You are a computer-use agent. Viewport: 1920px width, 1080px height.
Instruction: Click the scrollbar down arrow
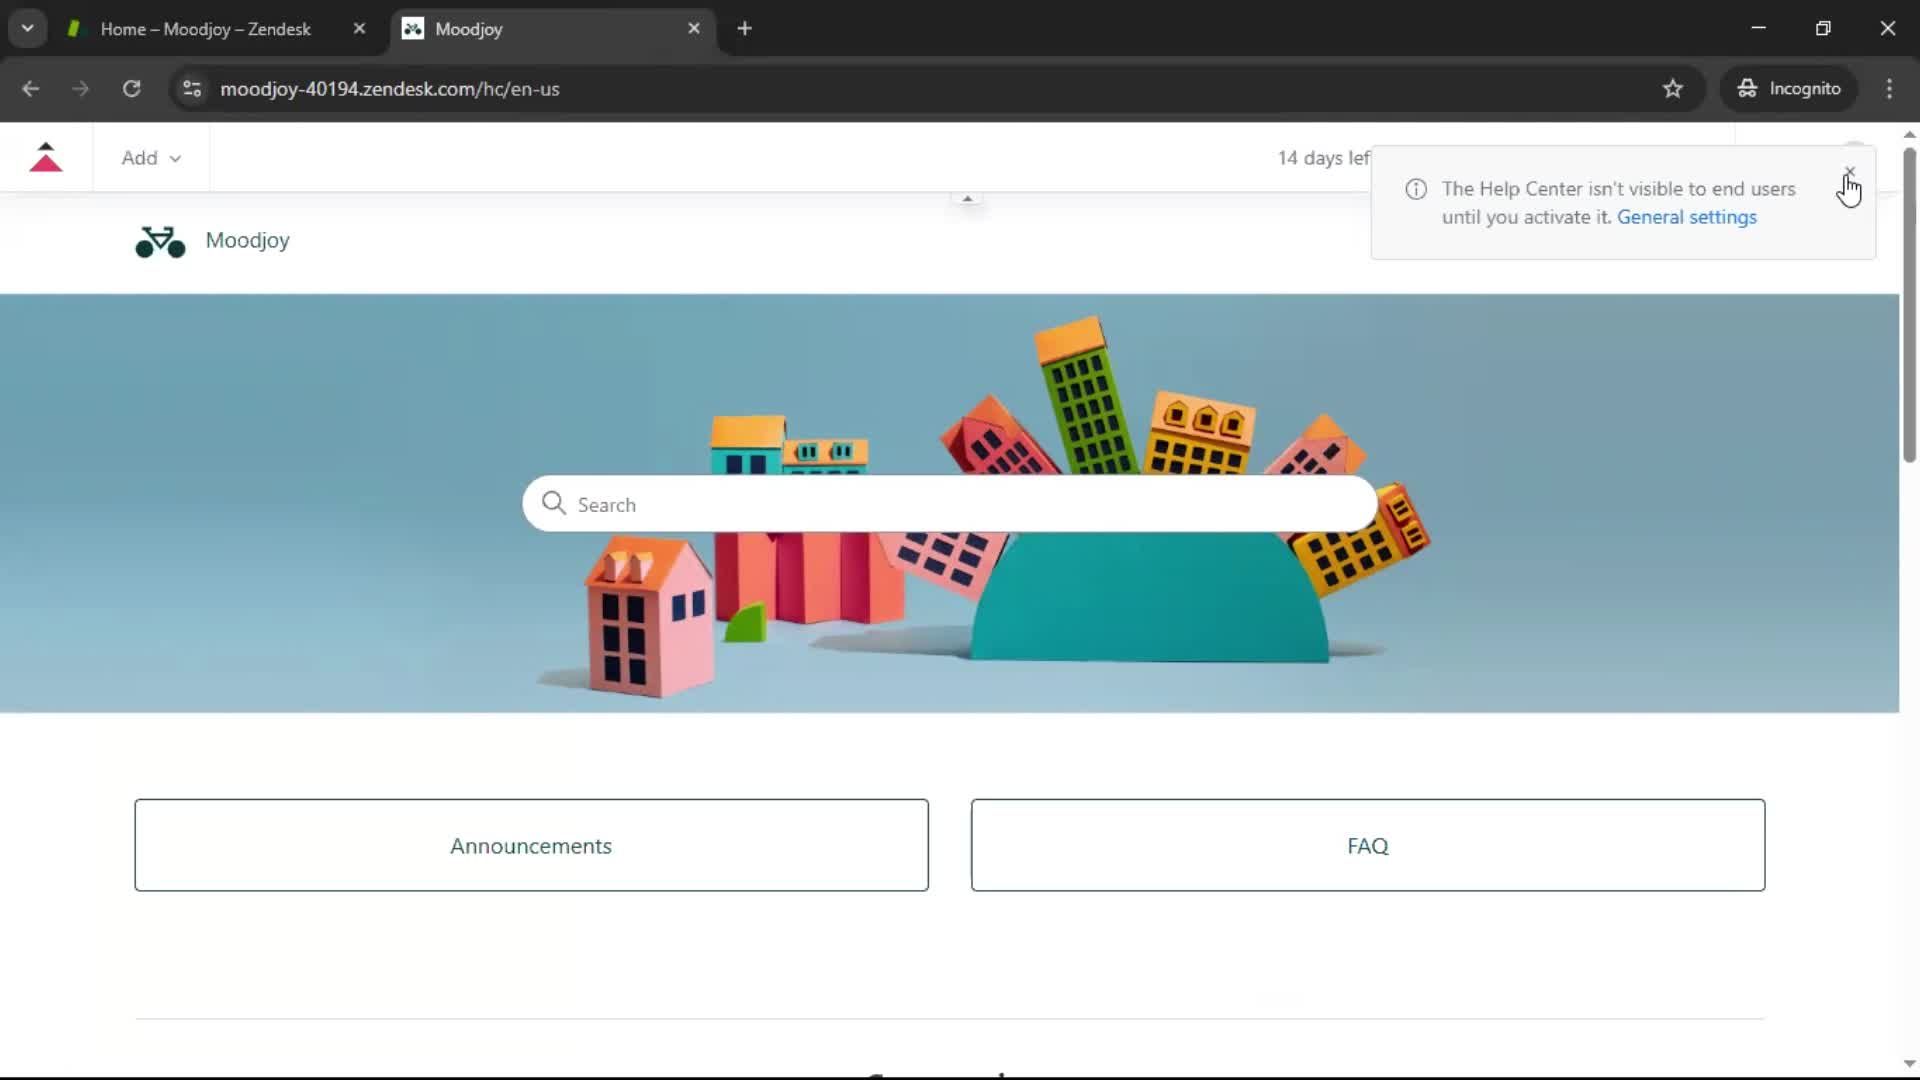coord(1909,1064)
